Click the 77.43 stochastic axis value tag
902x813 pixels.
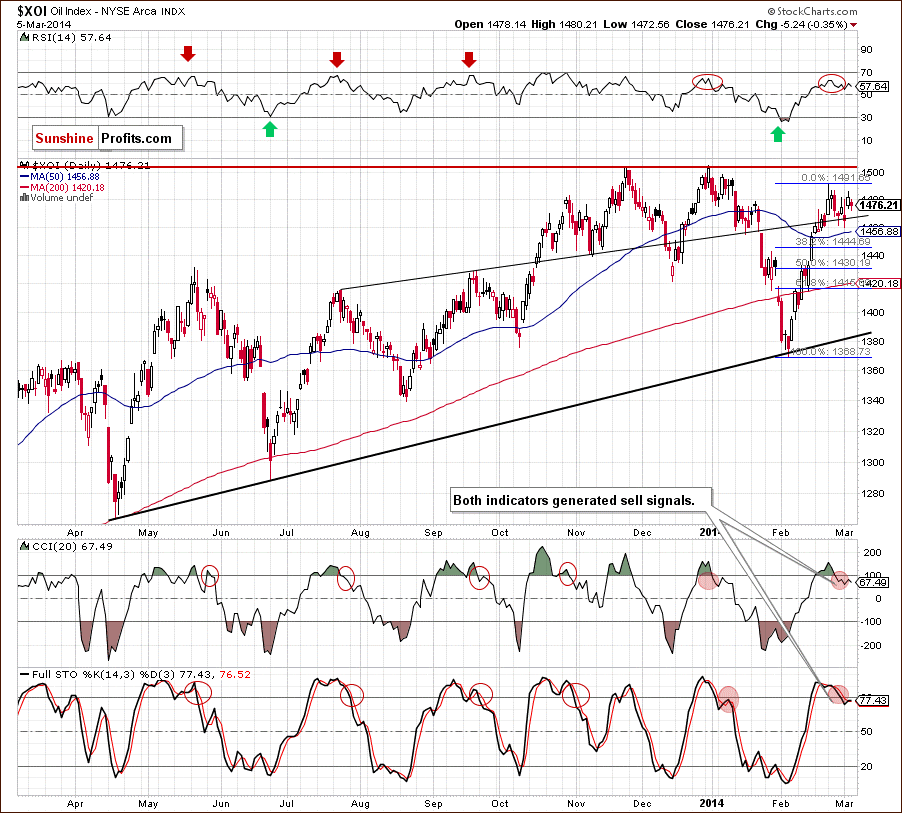[873, 700]
